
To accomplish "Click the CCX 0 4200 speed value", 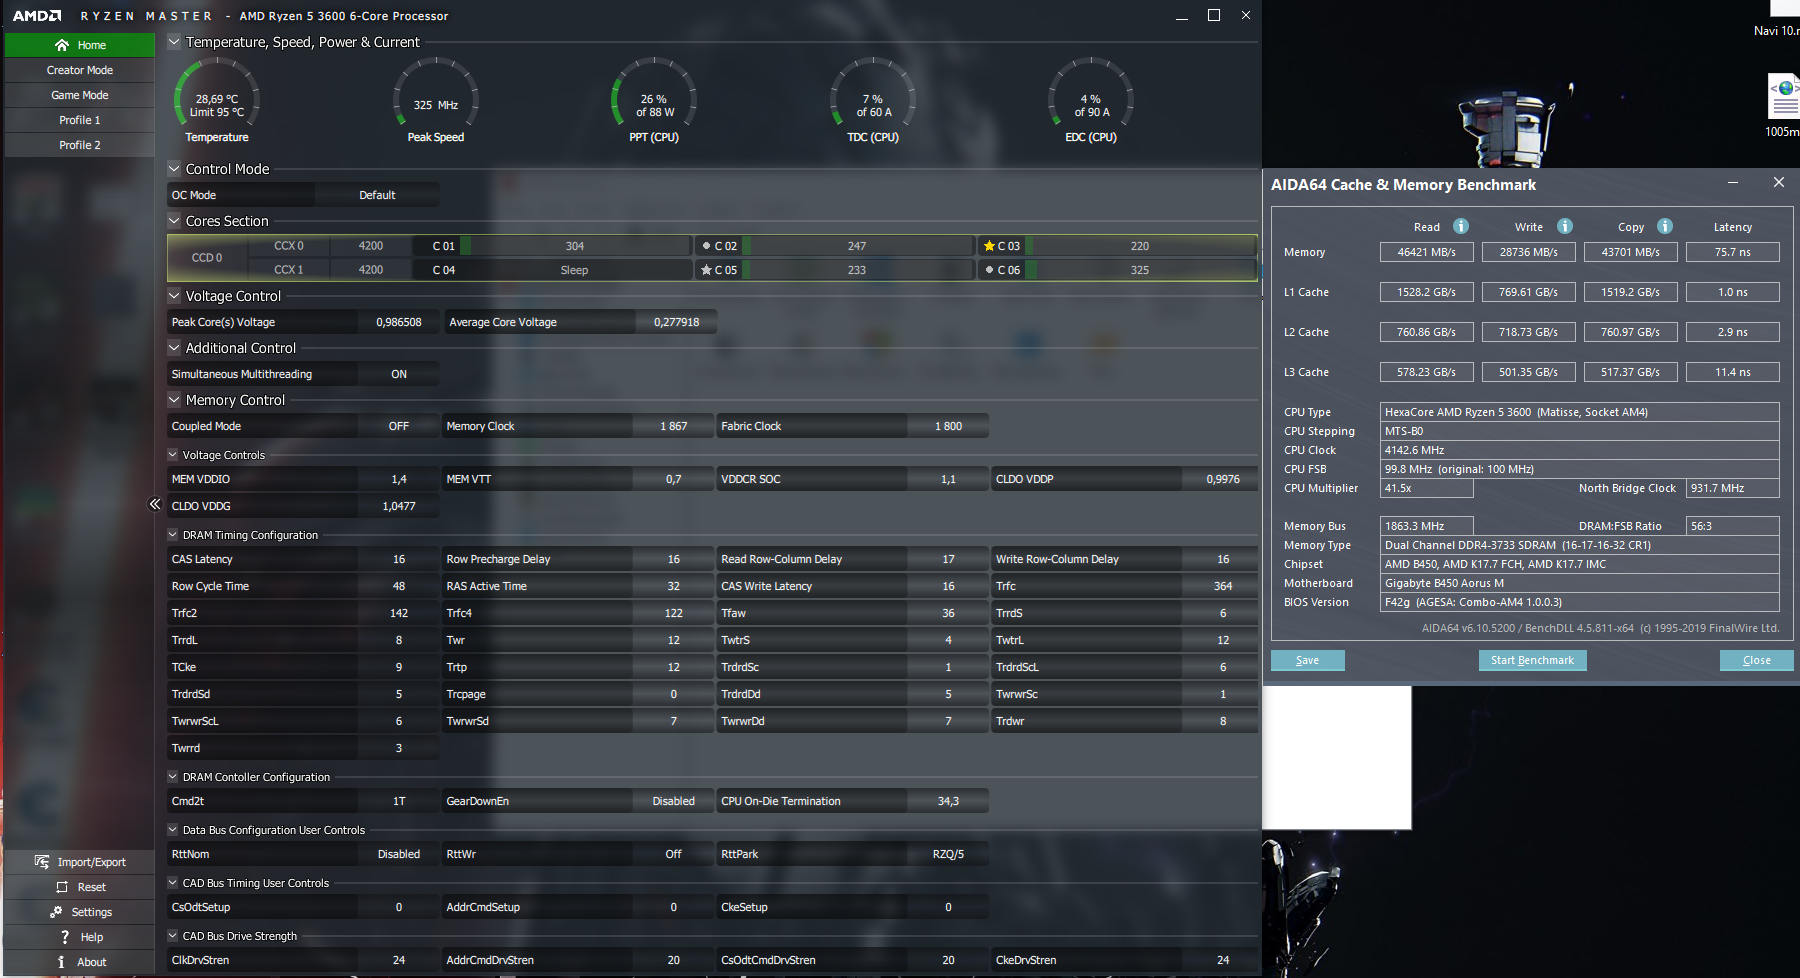I will [x=371, y=246].
